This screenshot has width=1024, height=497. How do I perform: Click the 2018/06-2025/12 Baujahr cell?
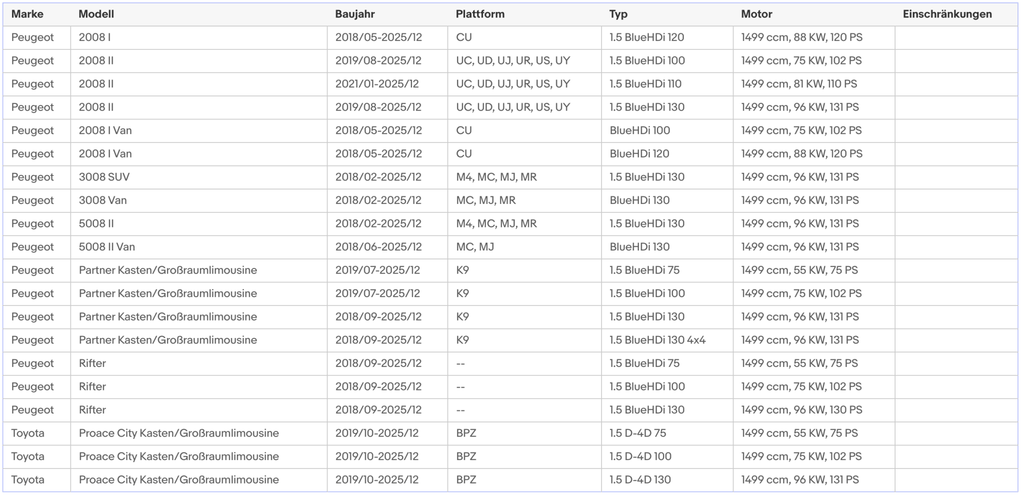point(388,248)
